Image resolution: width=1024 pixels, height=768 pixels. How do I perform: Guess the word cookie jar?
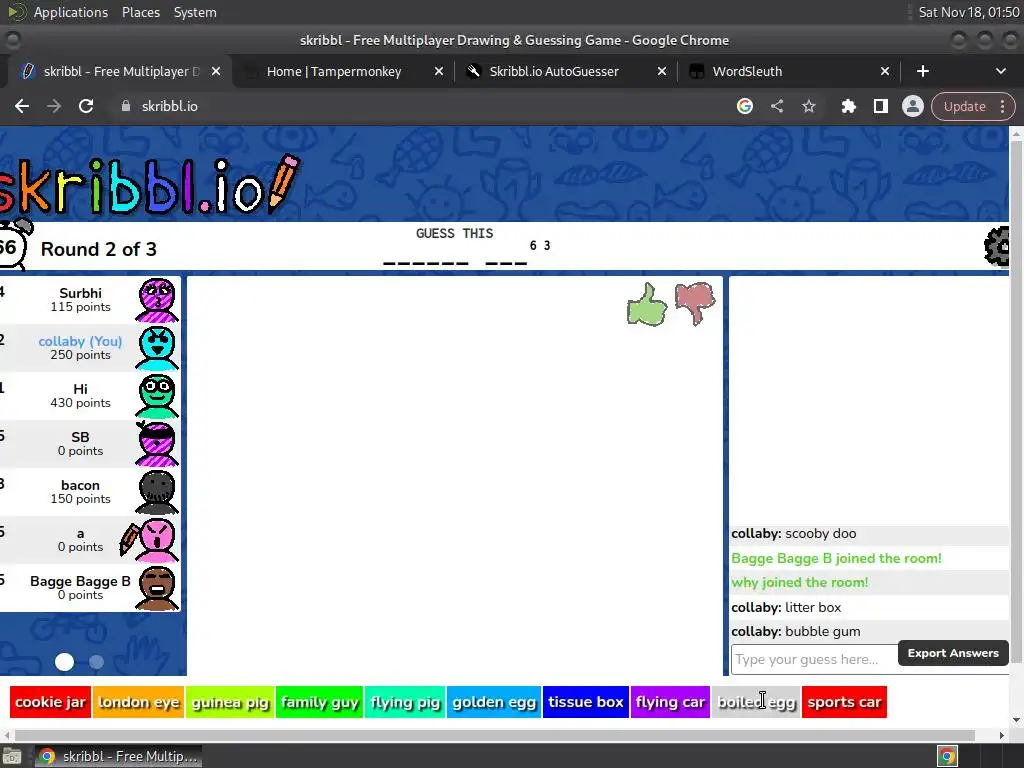(x=50, y=702)
